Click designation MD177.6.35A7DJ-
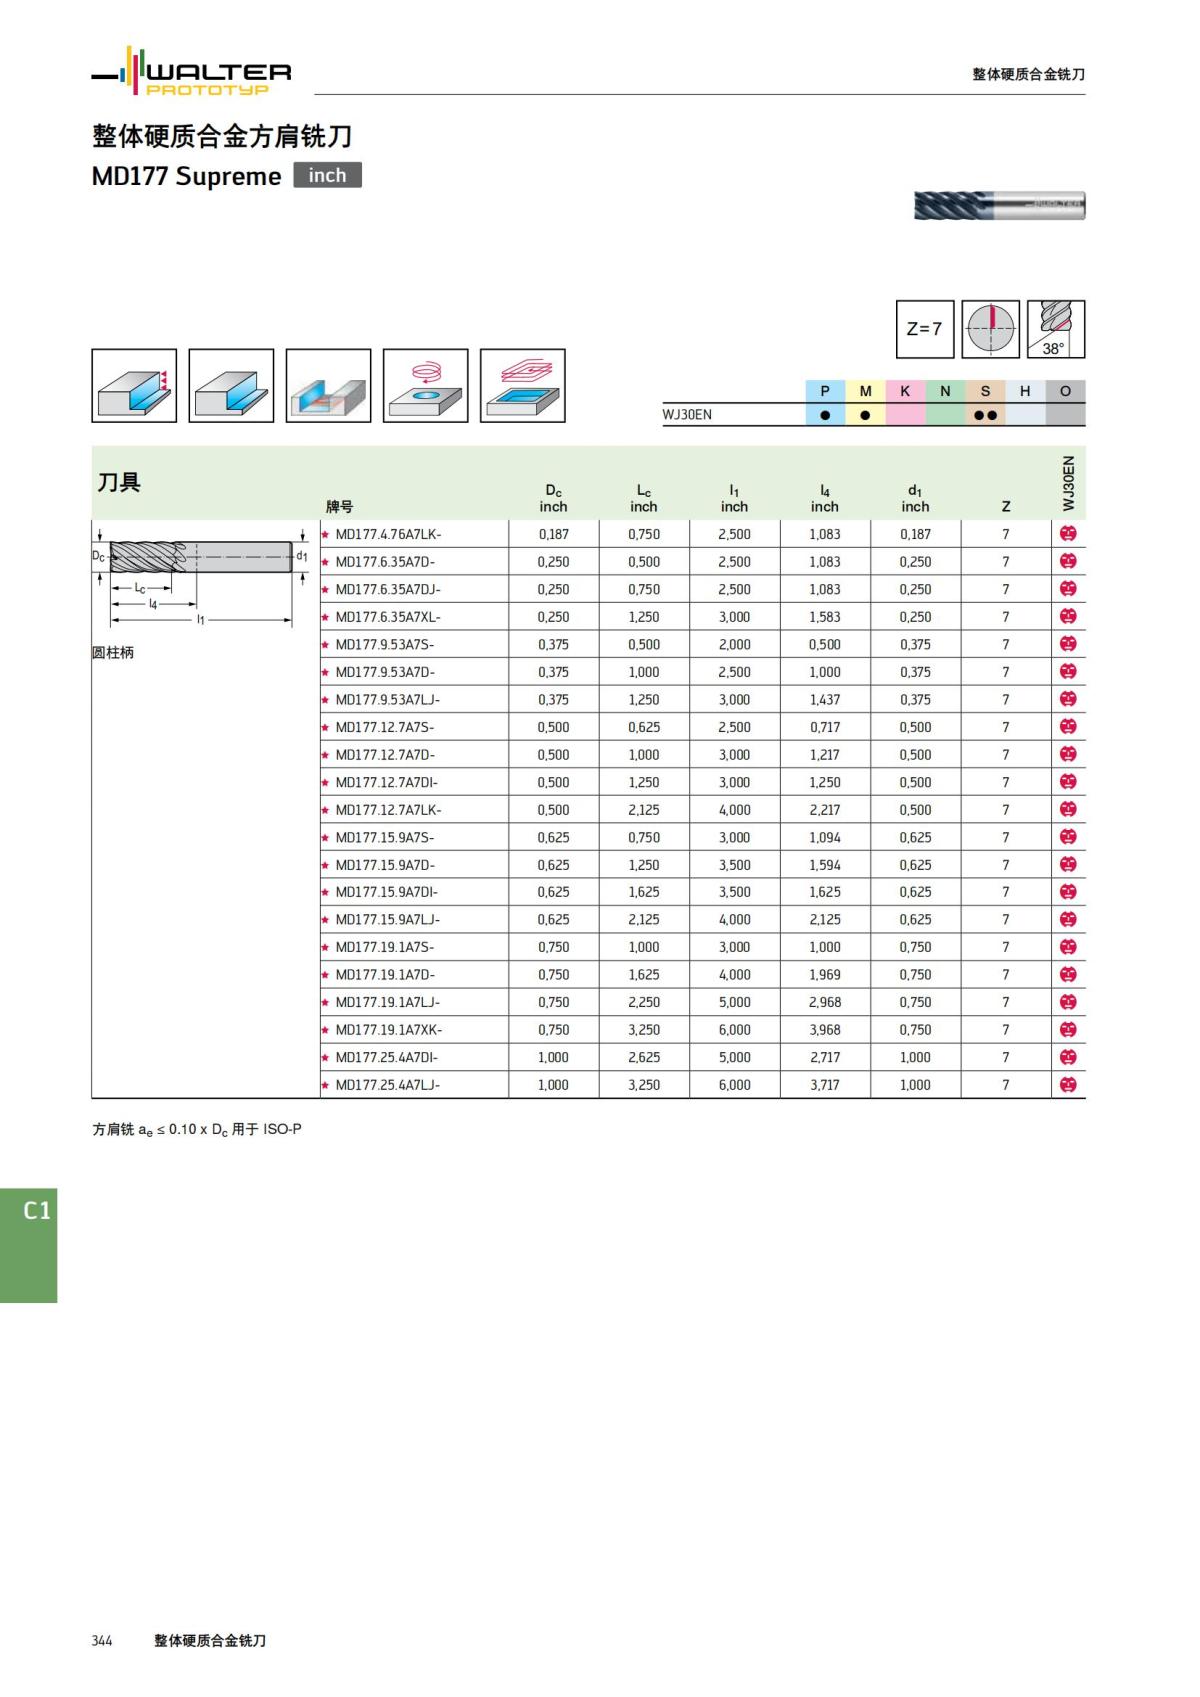This screenshot has width=1200, height=1697. click(388, 589)
